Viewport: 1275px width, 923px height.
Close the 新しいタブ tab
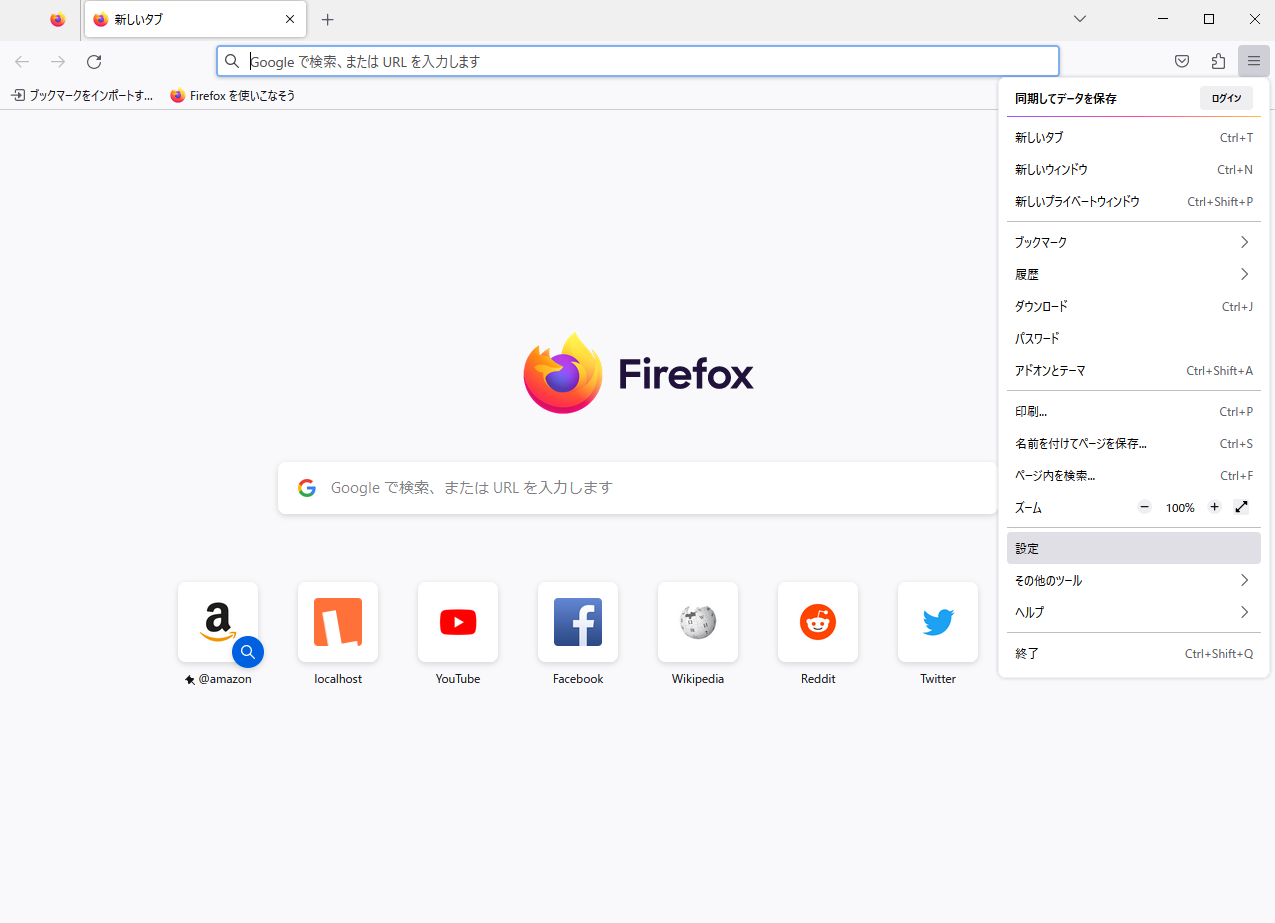pyautogui.click(x=290, y=19)
